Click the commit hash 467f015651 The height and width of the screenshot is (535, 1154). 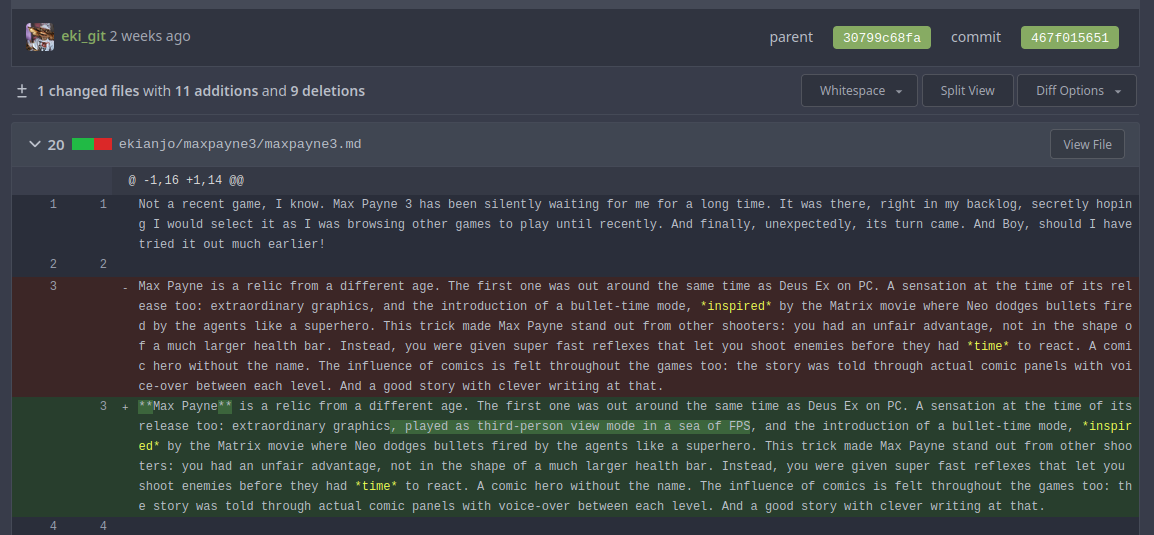[x=1069, y=38]
